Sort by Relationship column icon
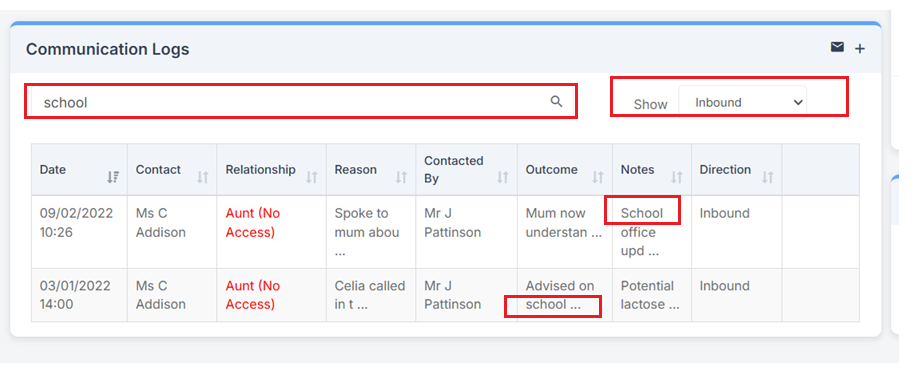The image size is (917, 377). coord(312,177)
